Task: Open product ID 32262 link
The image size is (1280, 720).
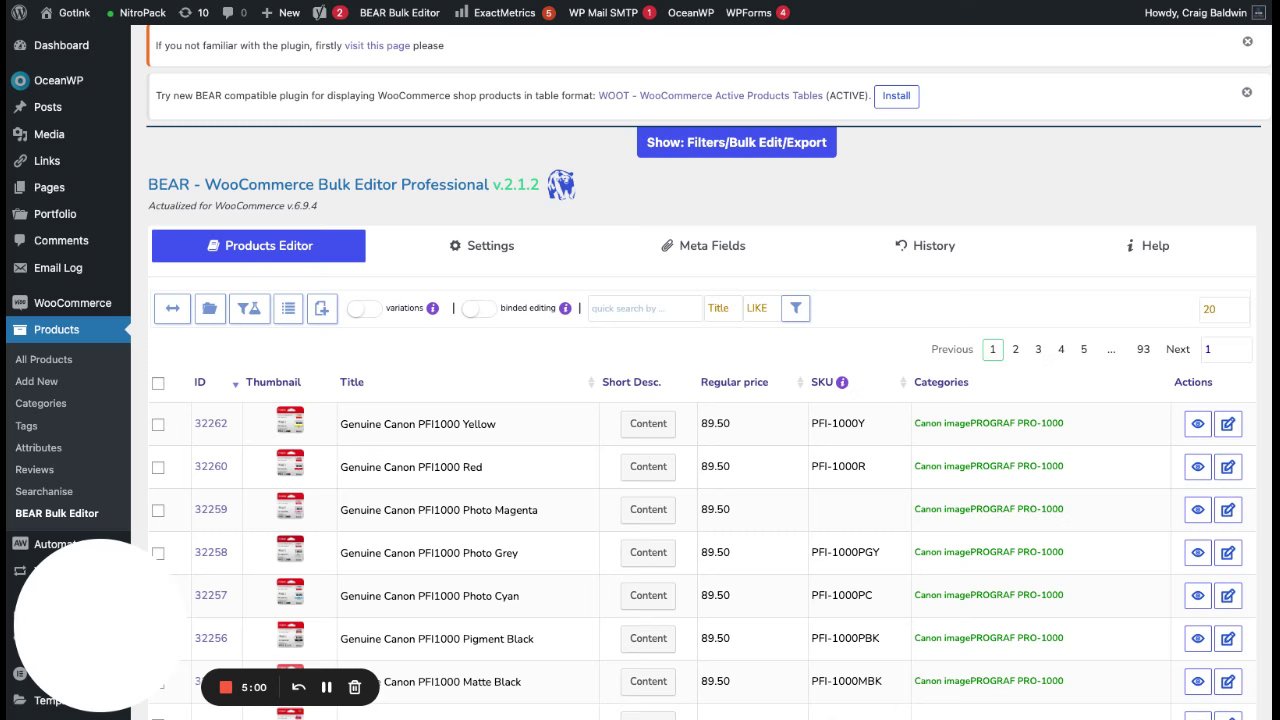Action: [x=211, y=424]
